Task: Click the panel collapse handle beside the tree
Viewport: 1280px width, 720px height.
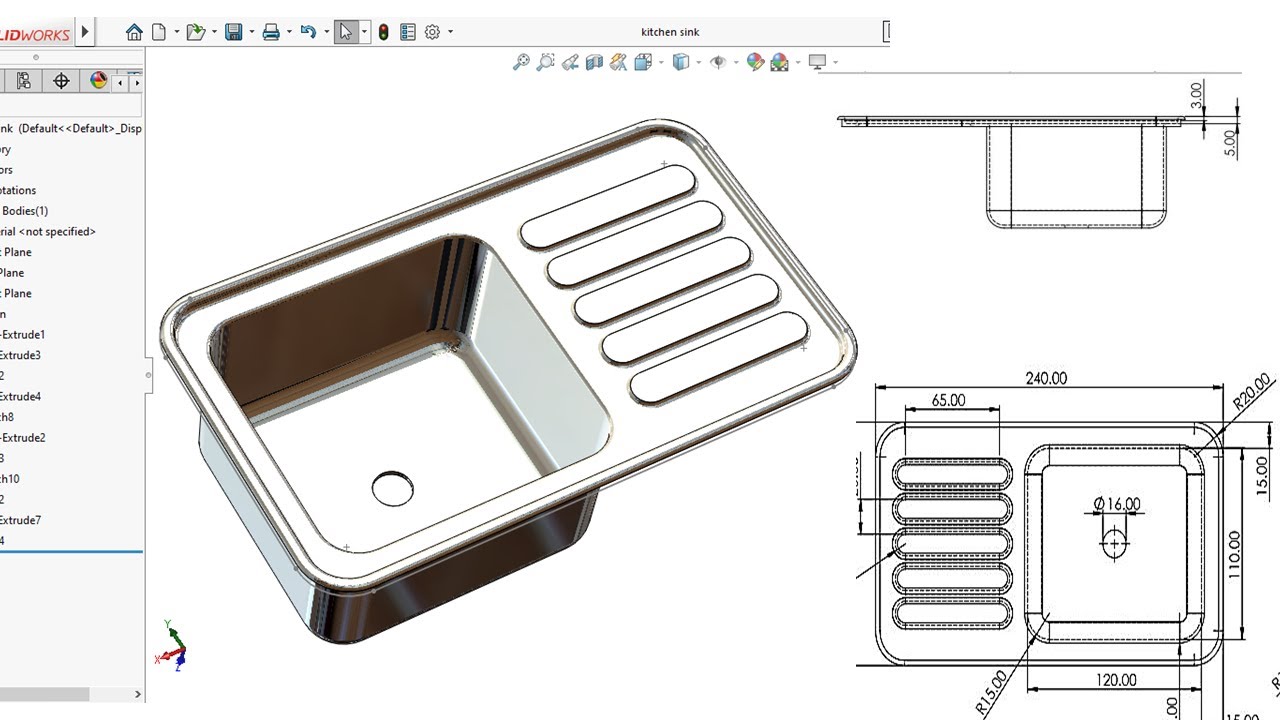Action: [149, 375]
